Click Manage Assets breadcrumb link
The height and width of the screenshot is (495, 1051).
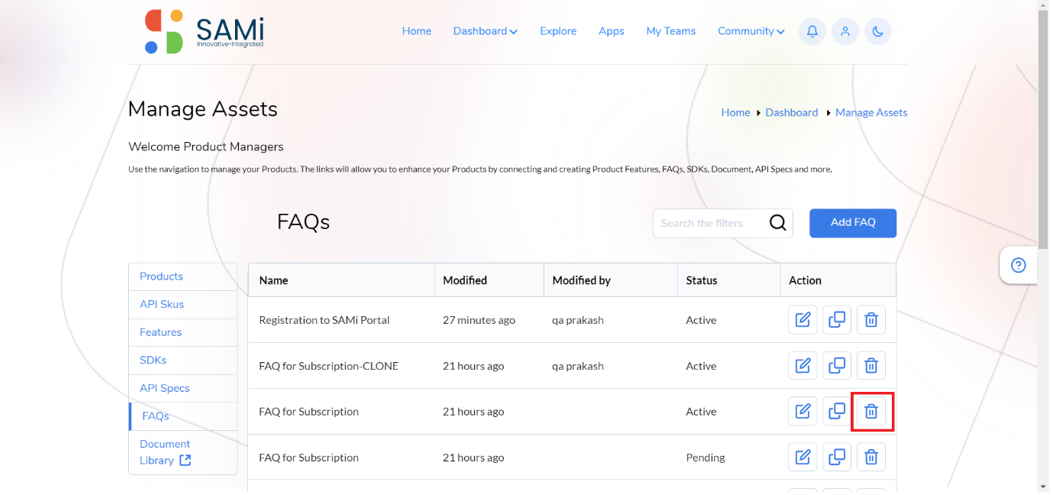(871, 113)
